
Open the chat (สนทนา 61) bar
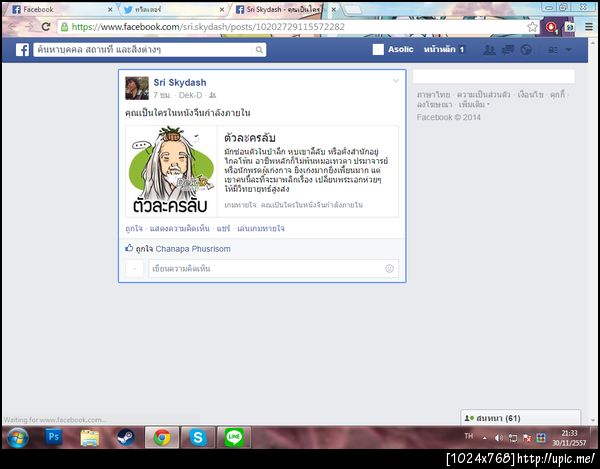[520, 418]
